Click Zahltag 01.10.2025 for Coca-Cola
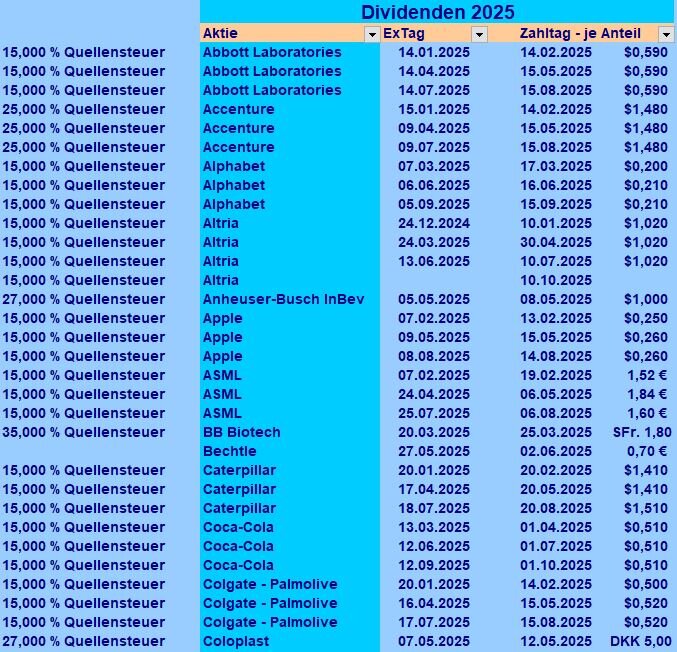 pyautogui.click(x=556, y=565)
